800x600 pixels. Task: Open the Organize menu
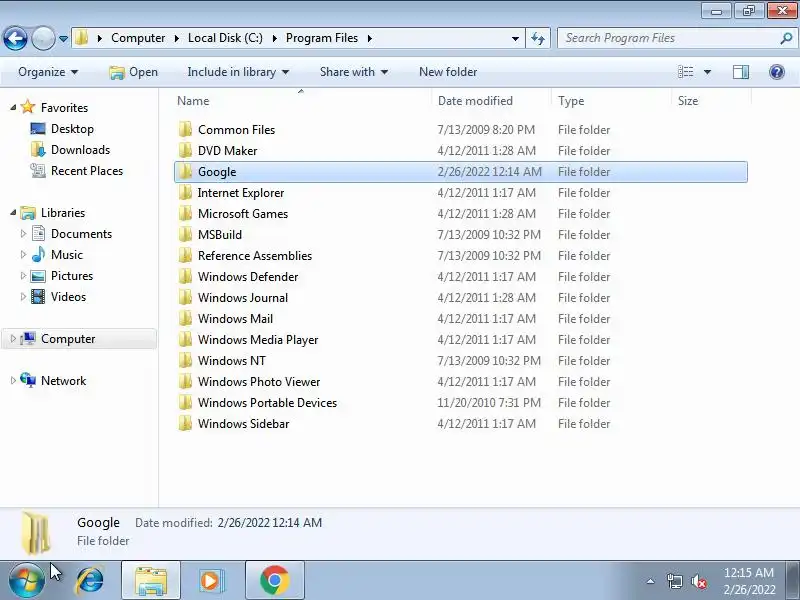pos(48,72)
